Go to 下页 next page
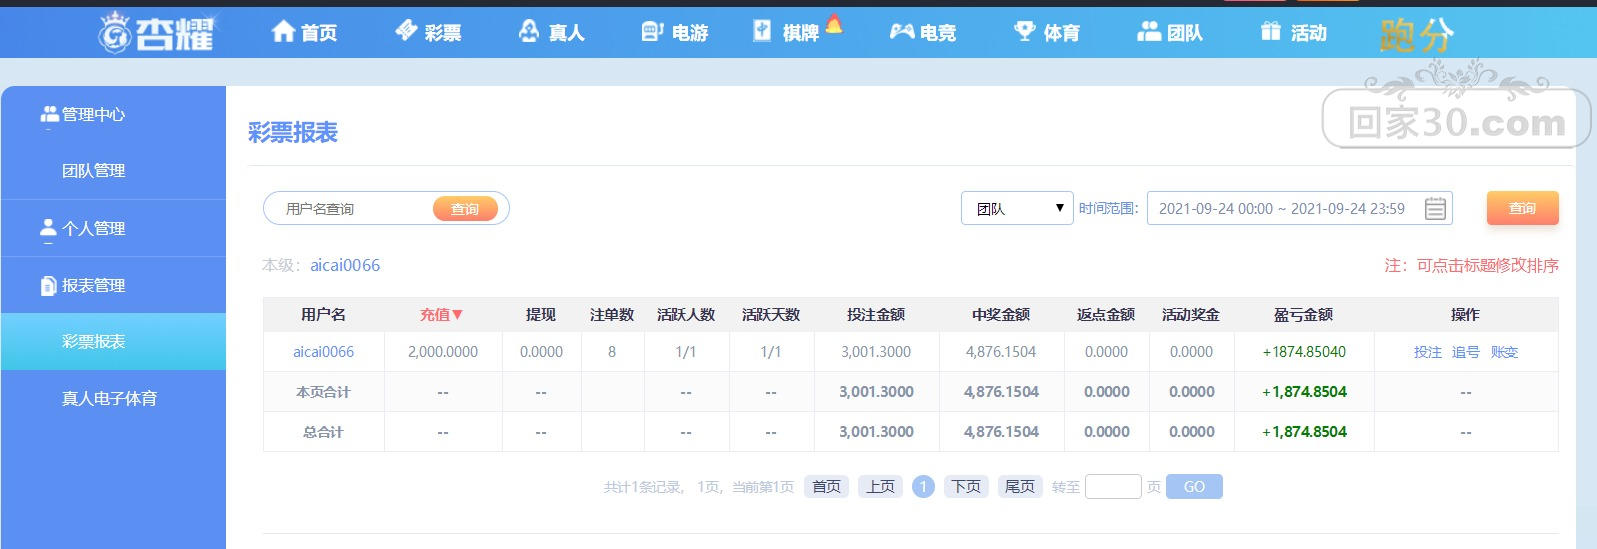This screenshot has width=1597, height=549. click(x=965, y=487)
